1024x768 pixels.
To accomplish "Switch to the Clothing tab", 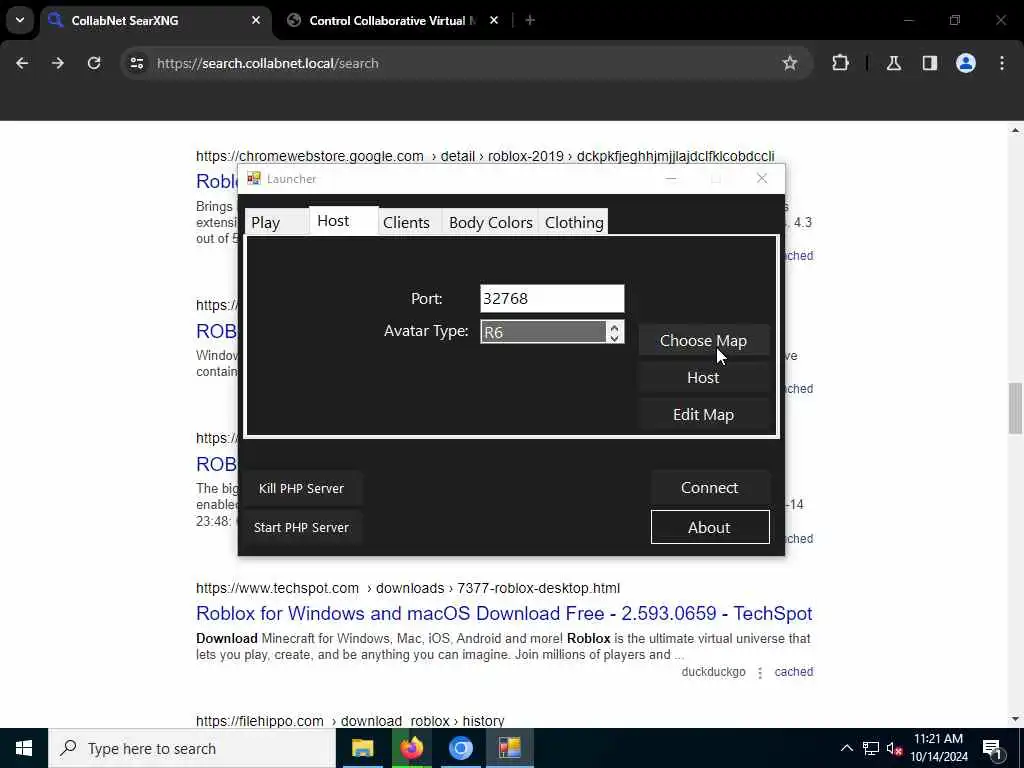I will 573,223.
